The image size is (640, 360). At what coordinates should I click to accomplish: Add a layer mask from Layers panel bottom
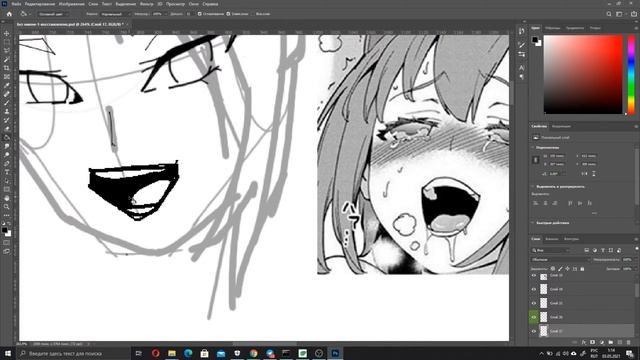(593, 342)
